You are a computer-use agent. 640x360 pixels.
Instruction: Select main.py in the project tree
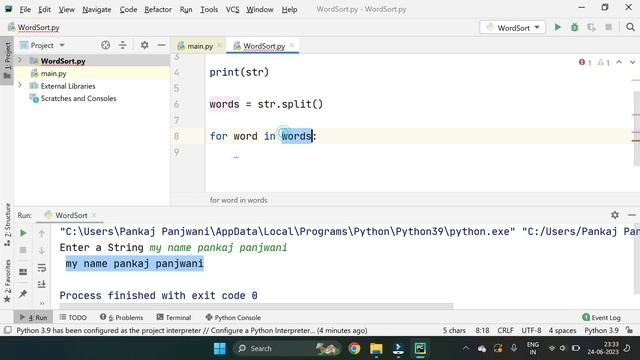click(53, 73)
